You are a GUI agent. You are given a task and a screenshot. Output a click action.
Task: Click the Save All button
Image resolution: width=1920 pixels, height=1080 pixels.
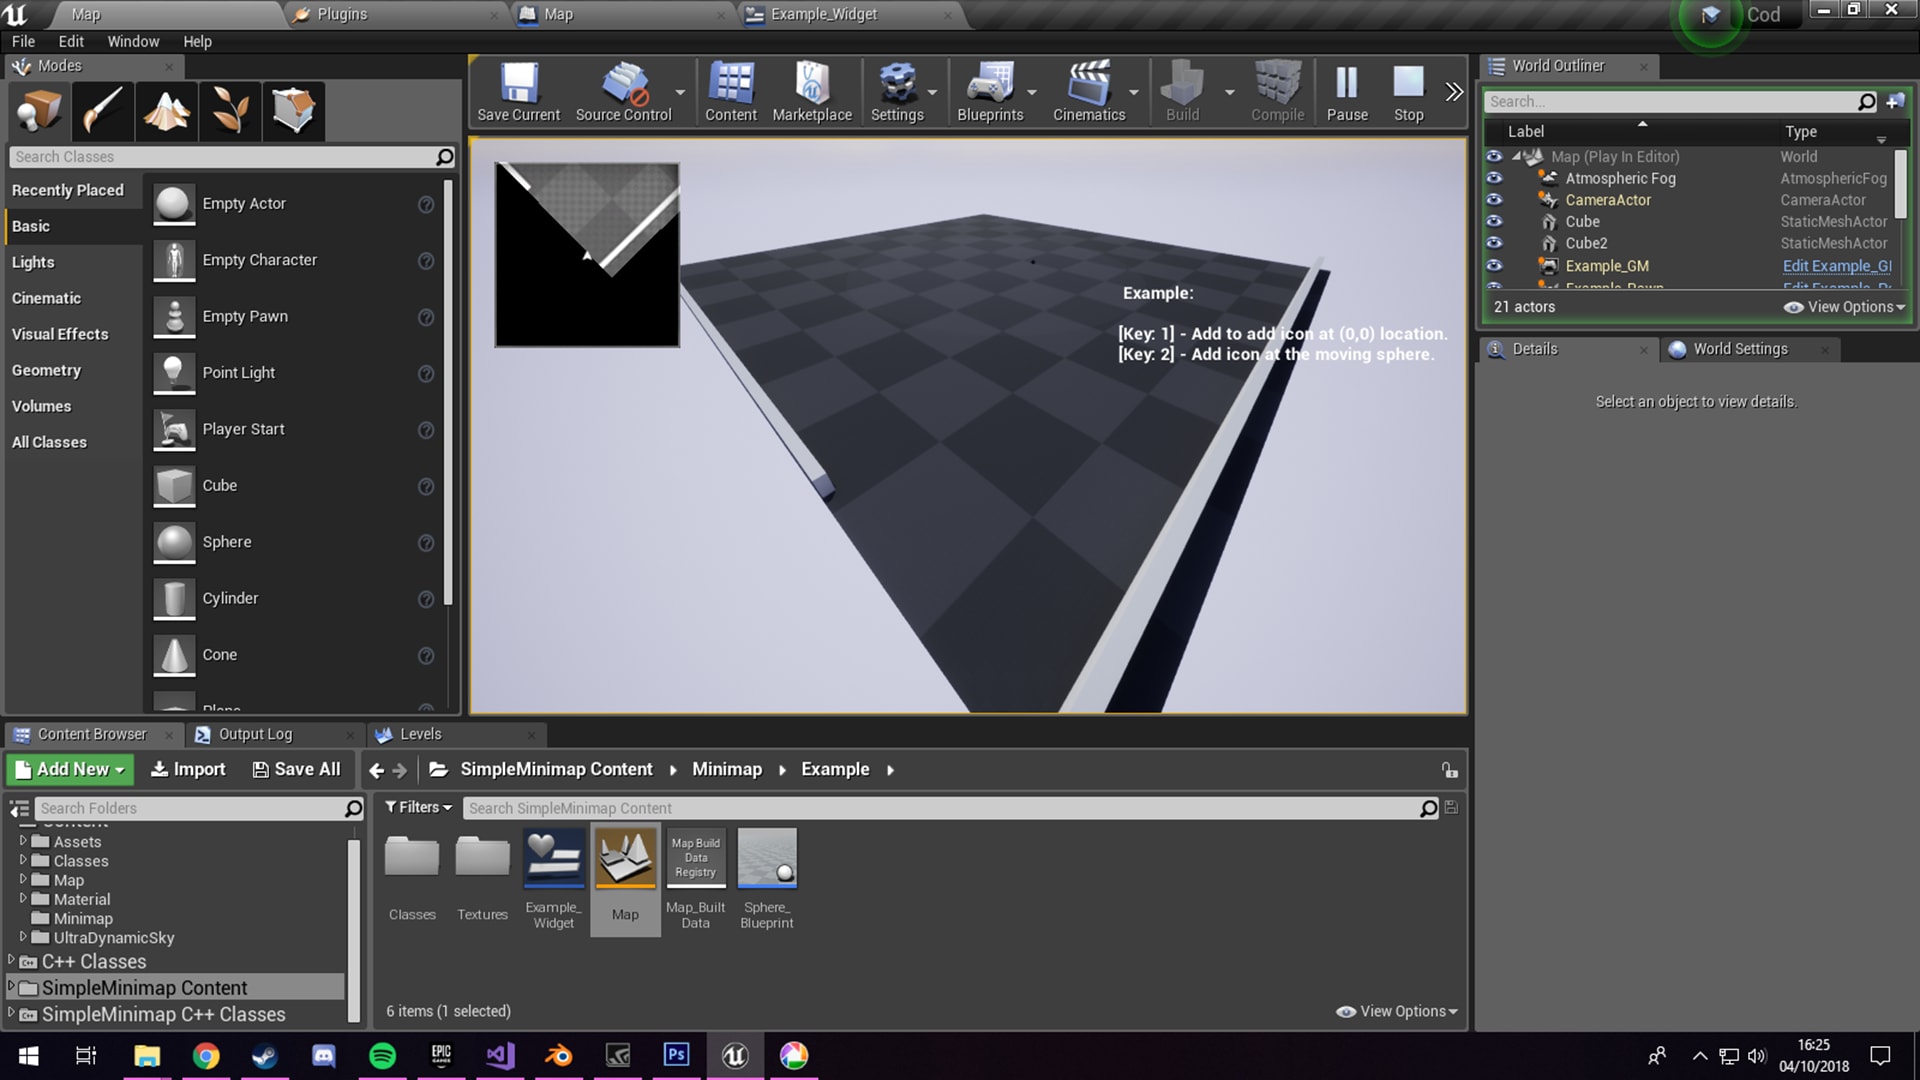[x=296, y=770]
